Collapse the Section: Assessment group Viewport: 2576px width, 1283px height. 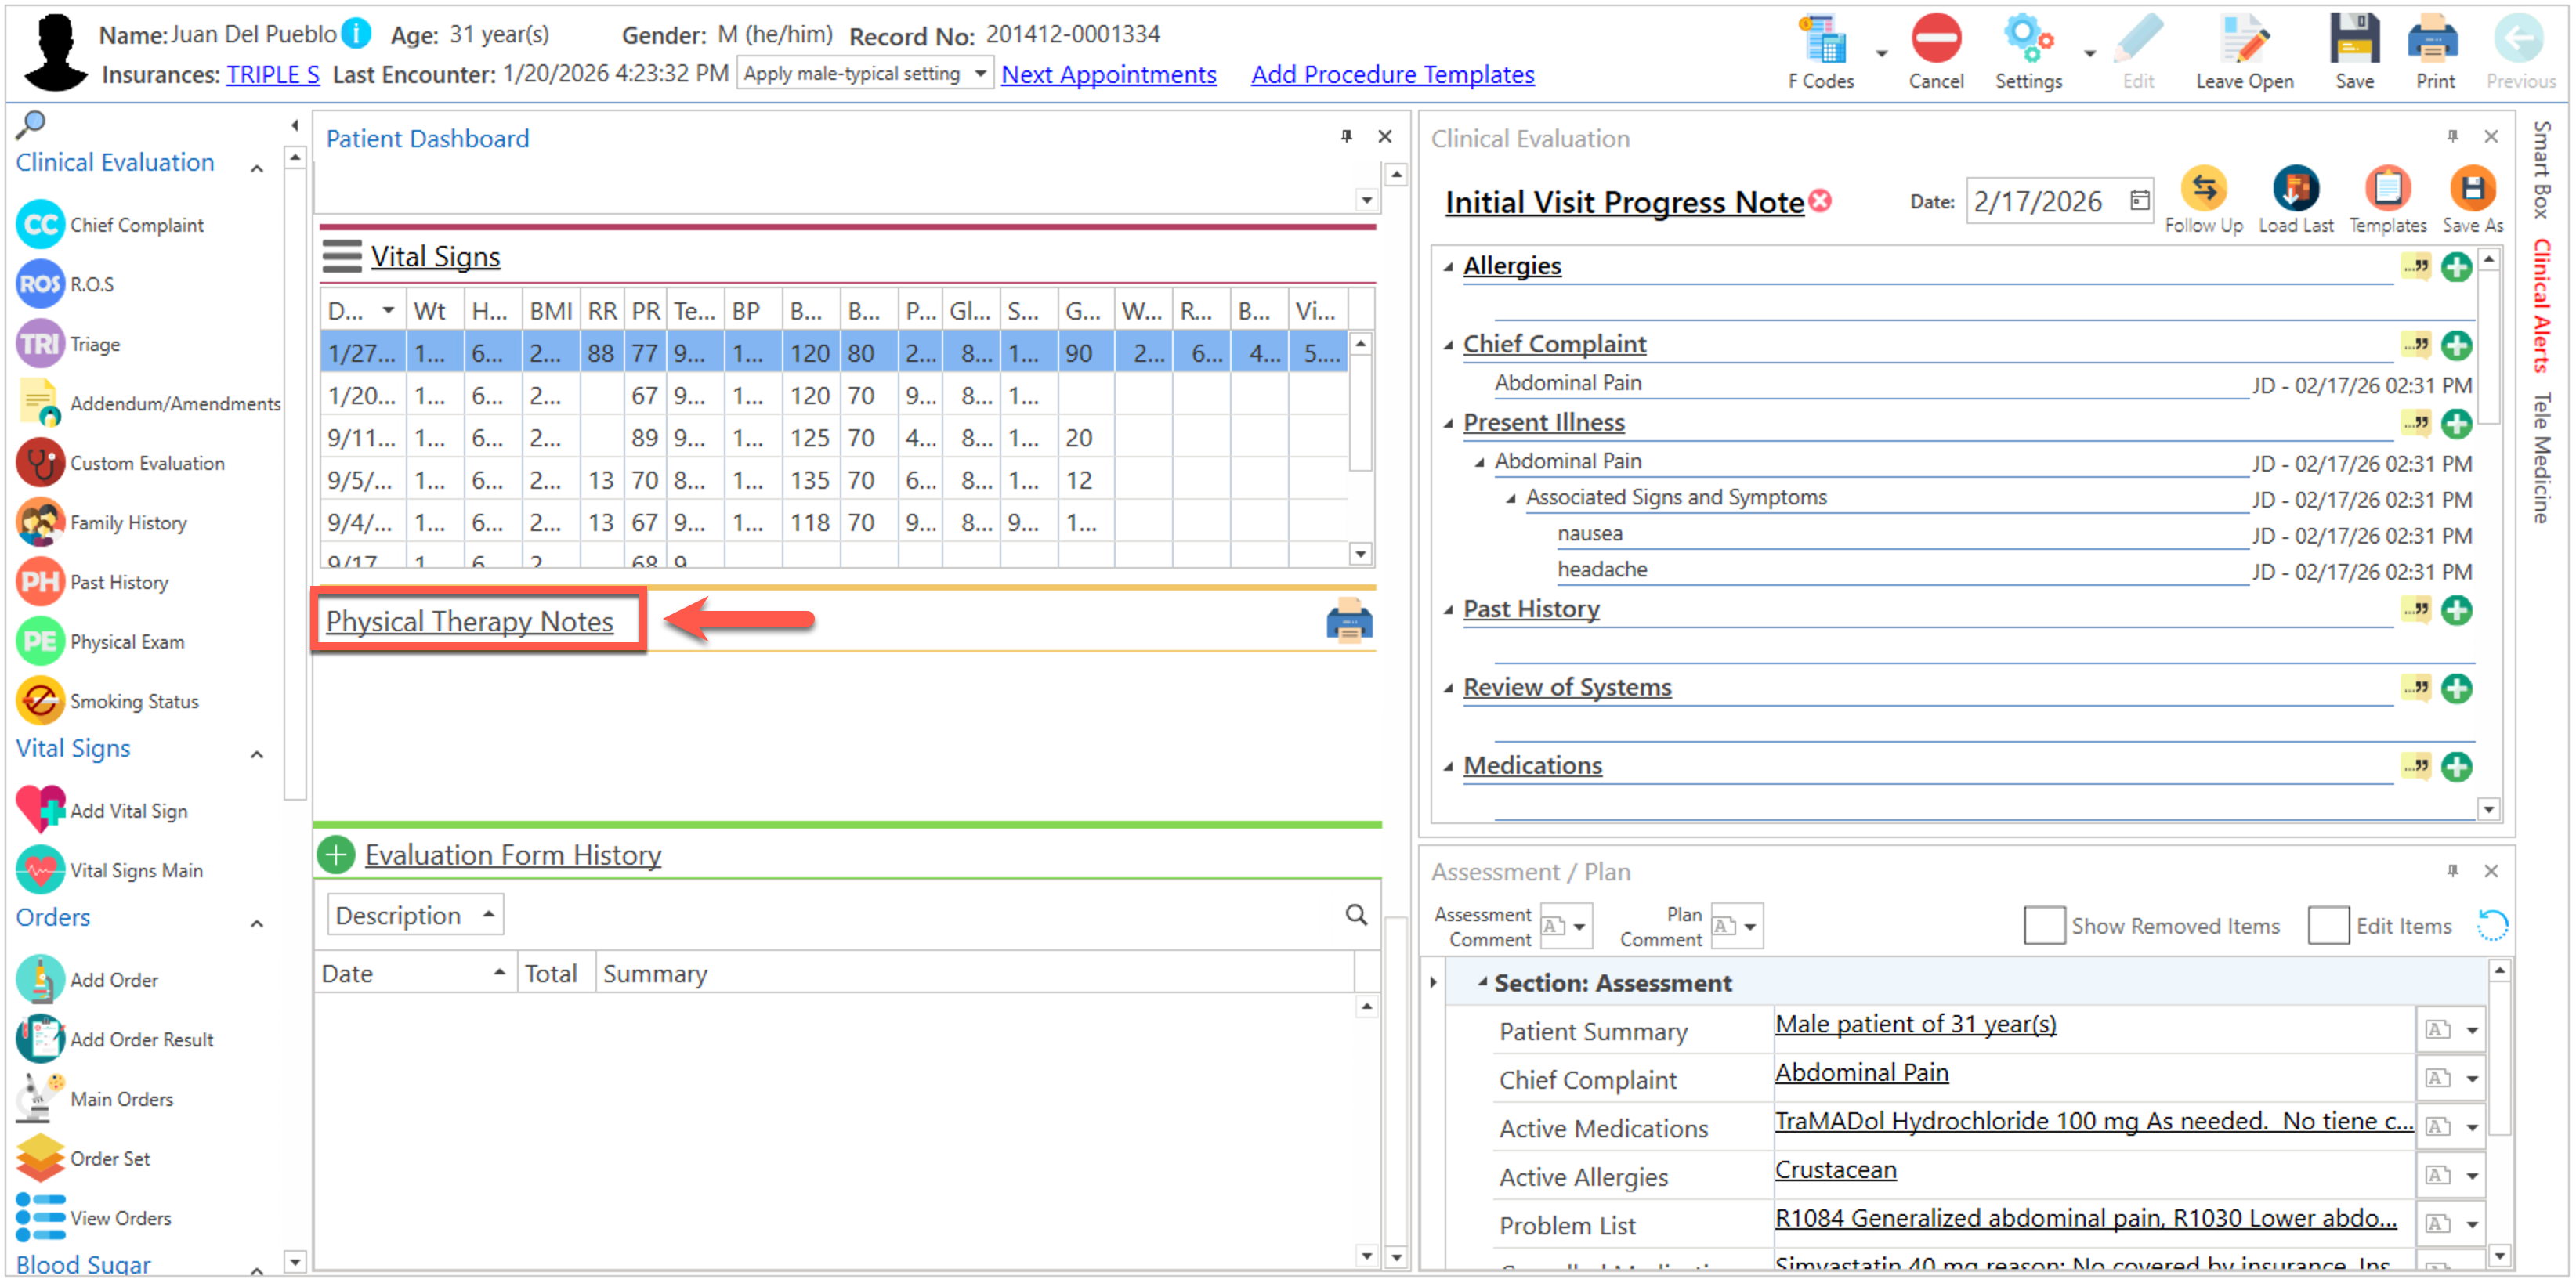pos(1482,983)
